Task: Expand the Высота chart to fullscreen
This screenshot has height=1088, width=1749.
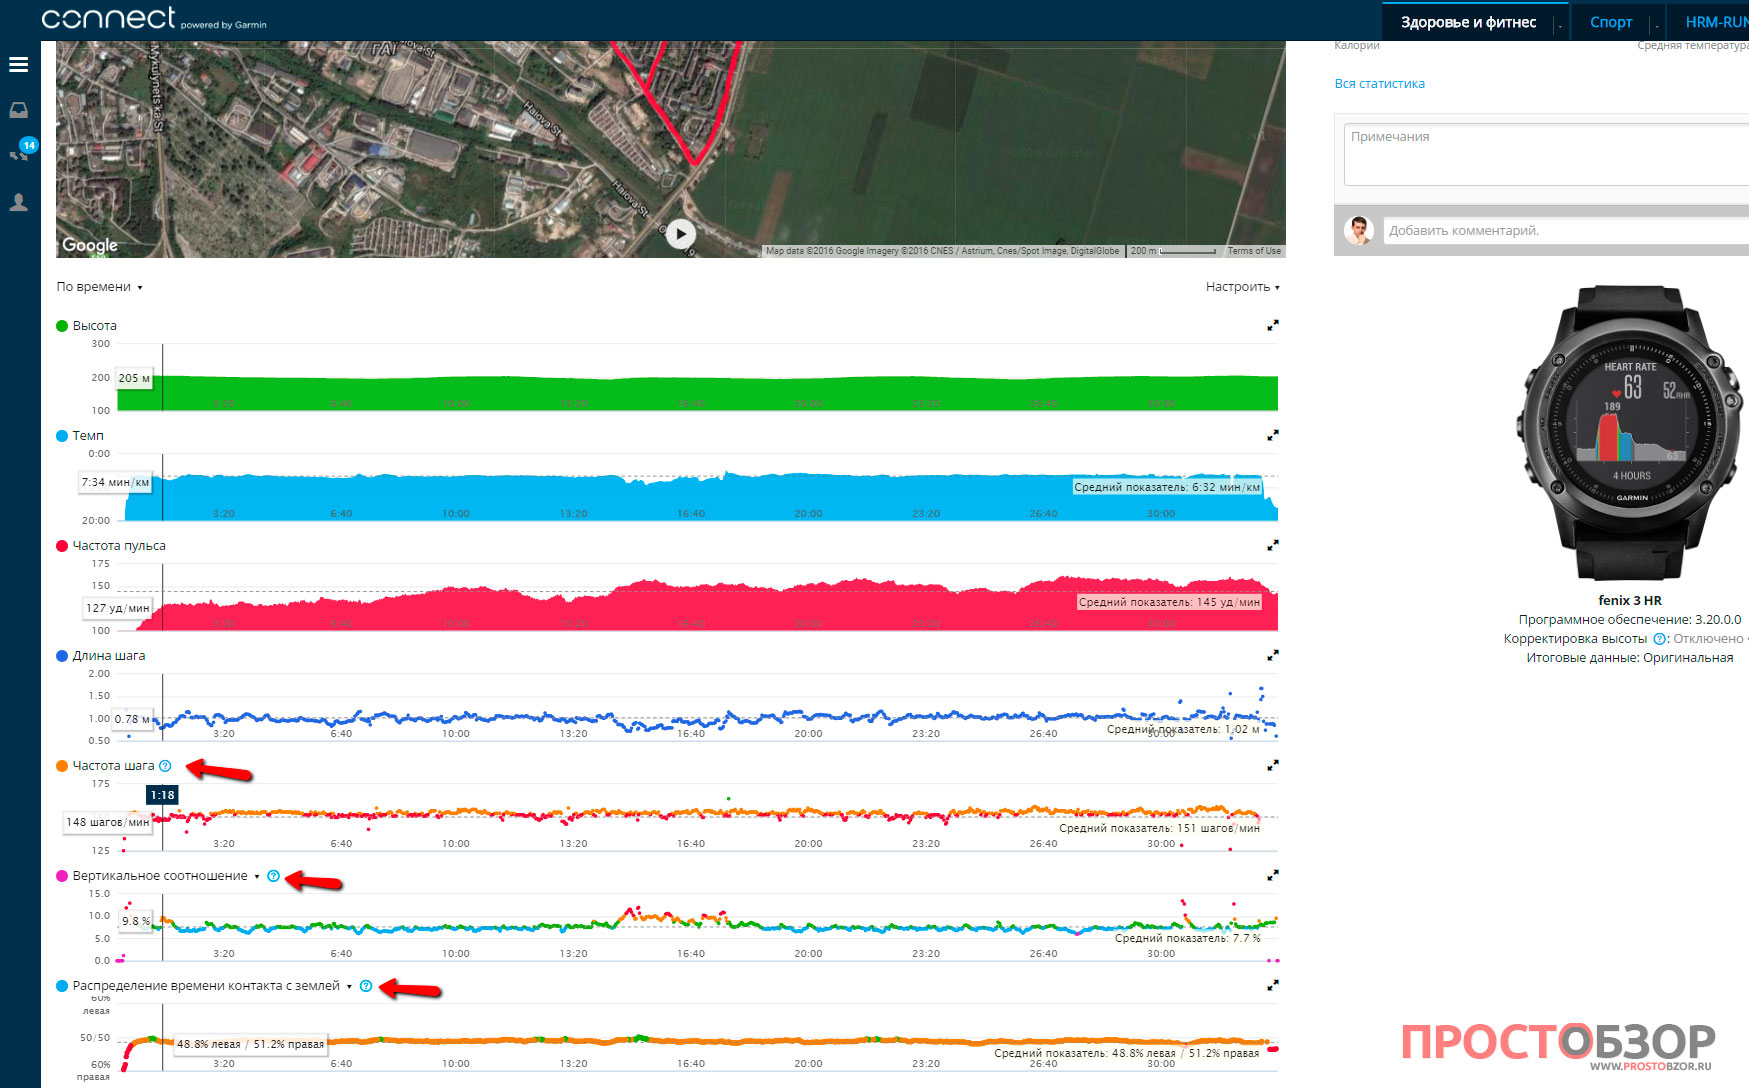Action: pyautogui.click(x=1272, y=326)
